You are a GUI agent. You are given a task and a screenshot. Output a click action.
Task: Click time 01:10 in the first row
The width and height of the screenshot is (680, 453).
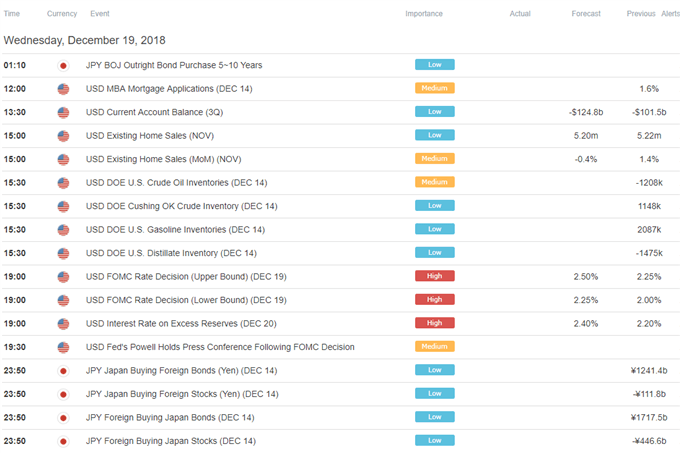(15, 65)
